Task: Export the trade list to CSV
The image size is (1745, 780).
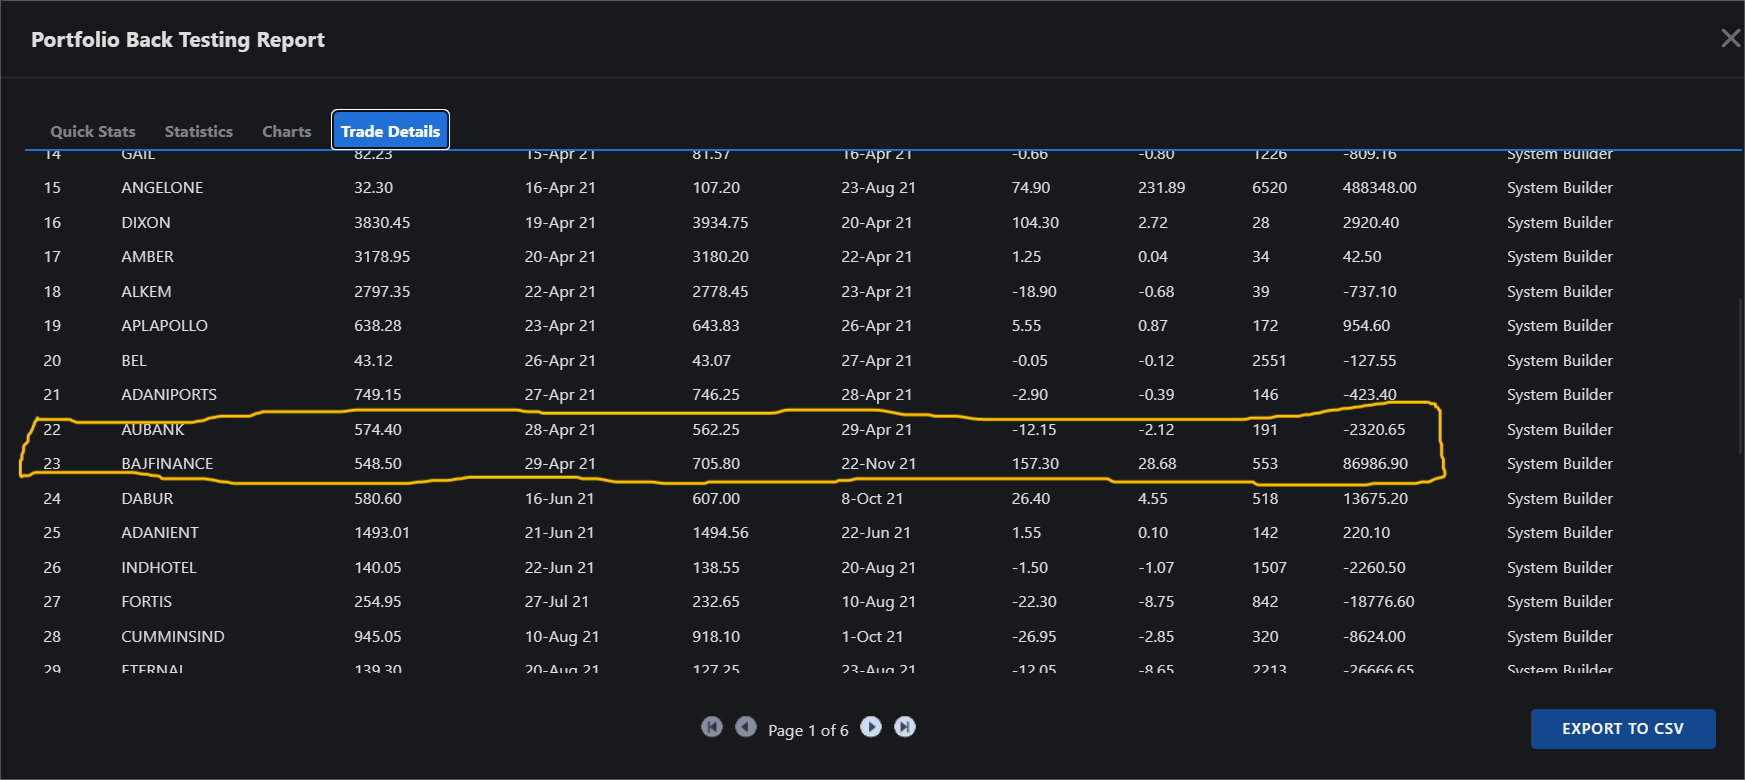Action: tap(1622, 729)
